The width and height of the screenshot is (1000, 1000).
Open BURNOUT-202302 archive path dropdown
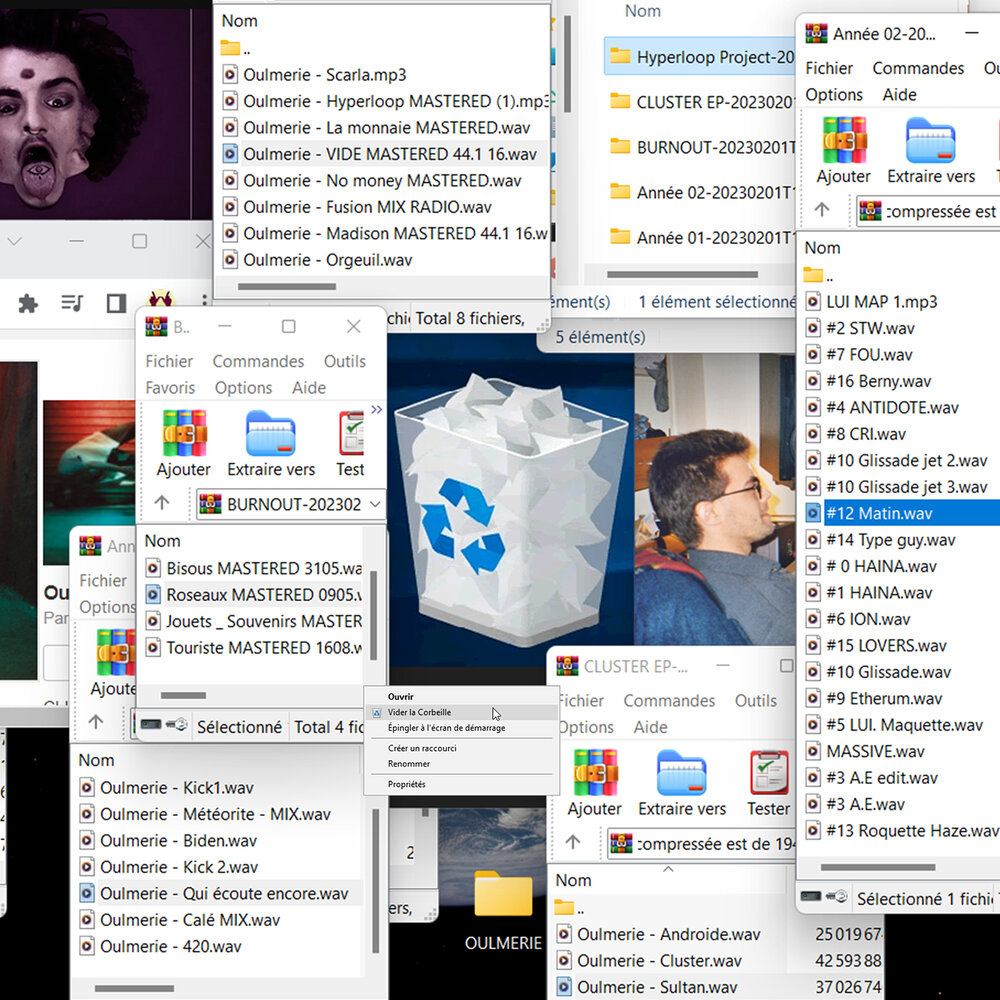click(375, 504)
